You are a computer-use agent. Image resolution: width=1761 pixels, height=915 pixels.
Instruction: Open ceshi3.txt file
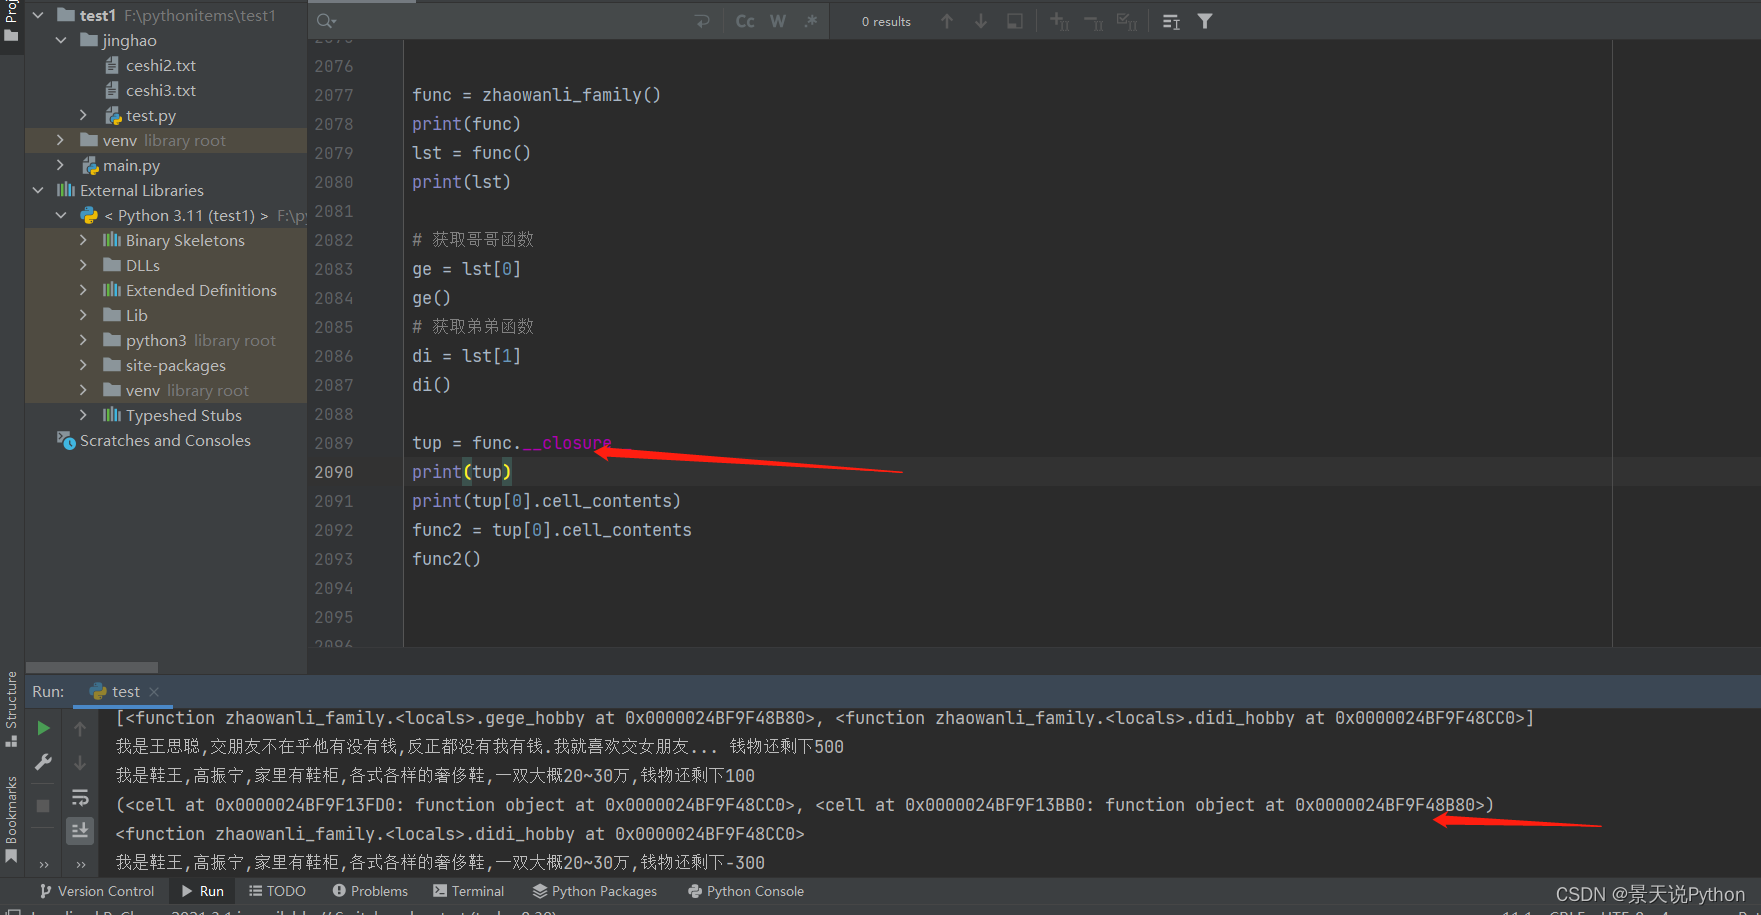pos(160,90)
